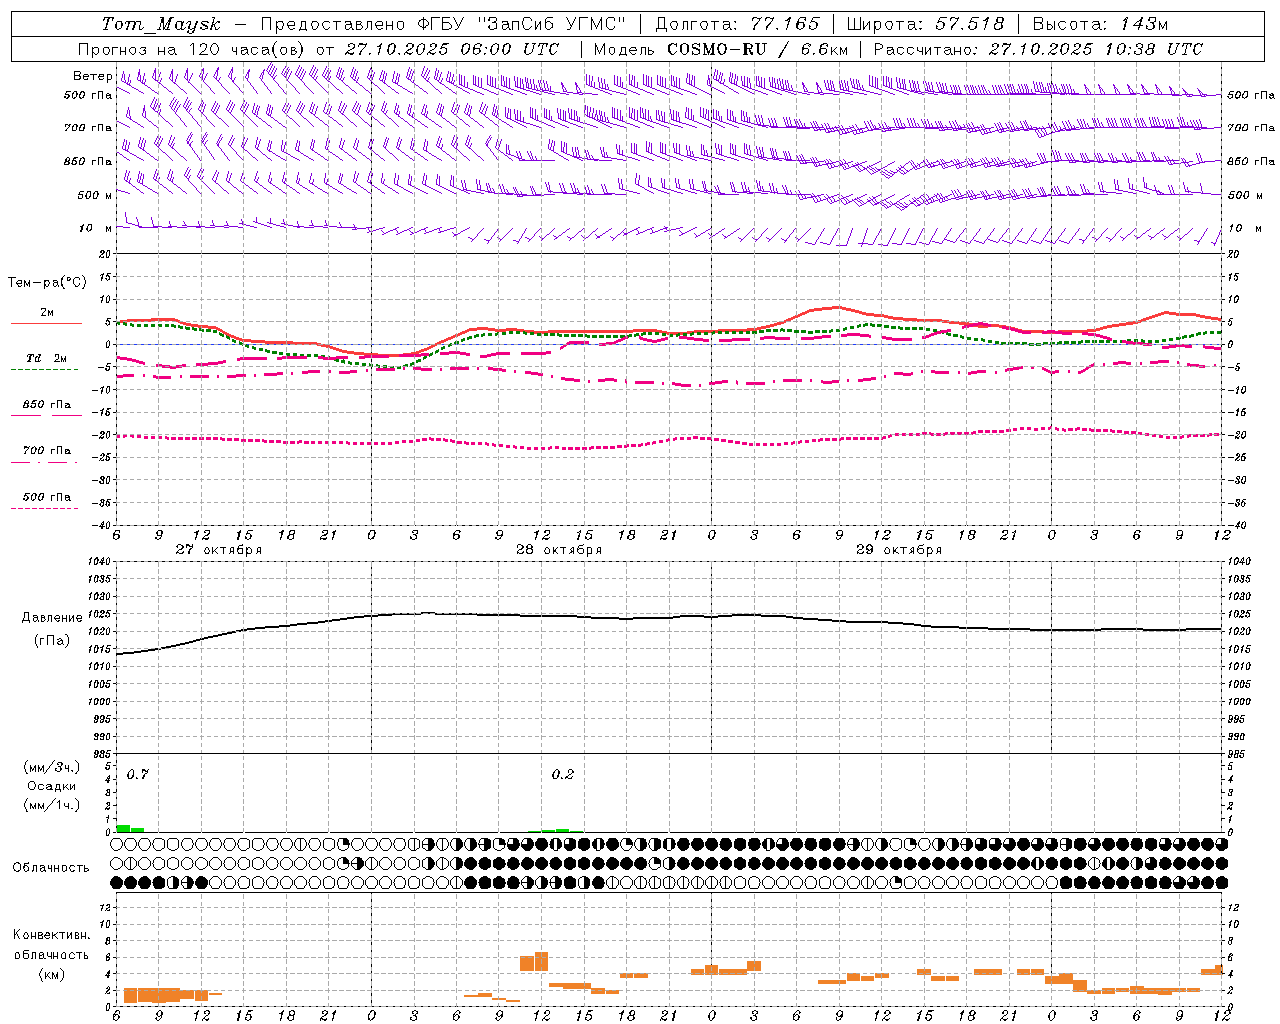Click the Модель COSMO-RU / 6.6км label
This screenshot has height=1024, width=1280.
coord(721,49)
